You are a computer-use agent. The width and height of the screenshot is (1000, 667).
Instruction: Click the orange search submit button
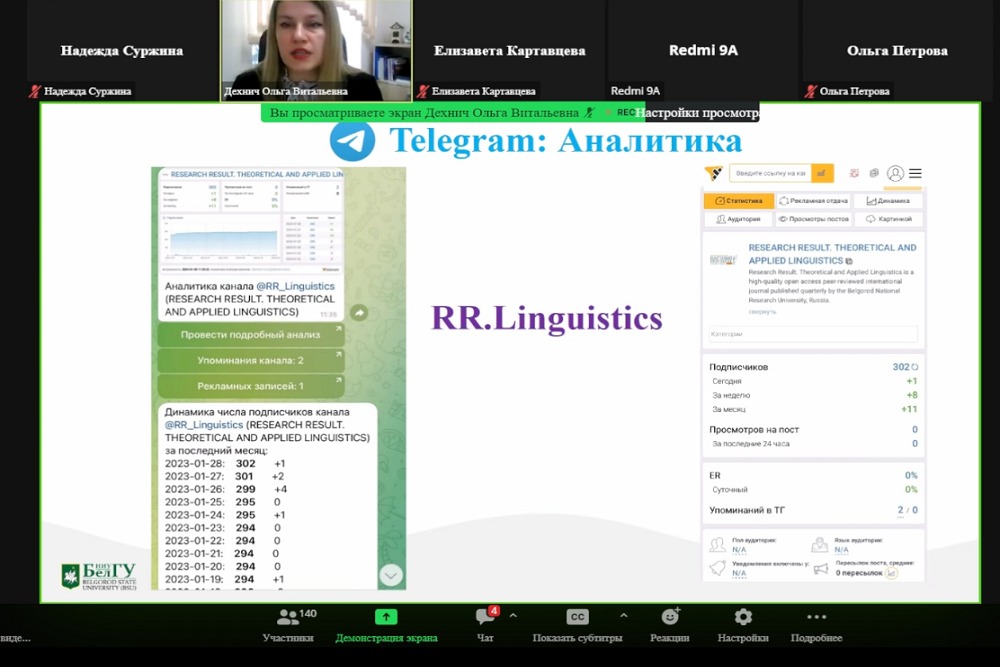click(x=822, y=173)
